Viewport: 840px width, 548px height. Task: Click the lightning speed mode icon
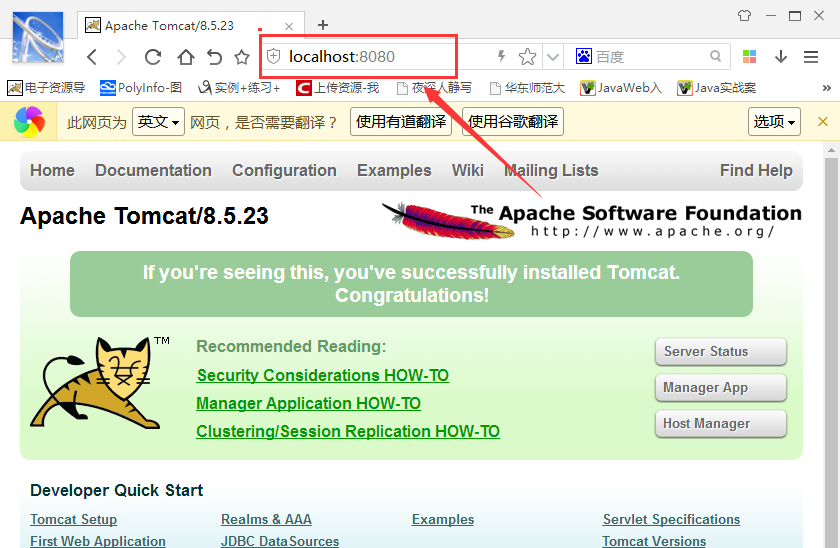click(x=501, y=56)
